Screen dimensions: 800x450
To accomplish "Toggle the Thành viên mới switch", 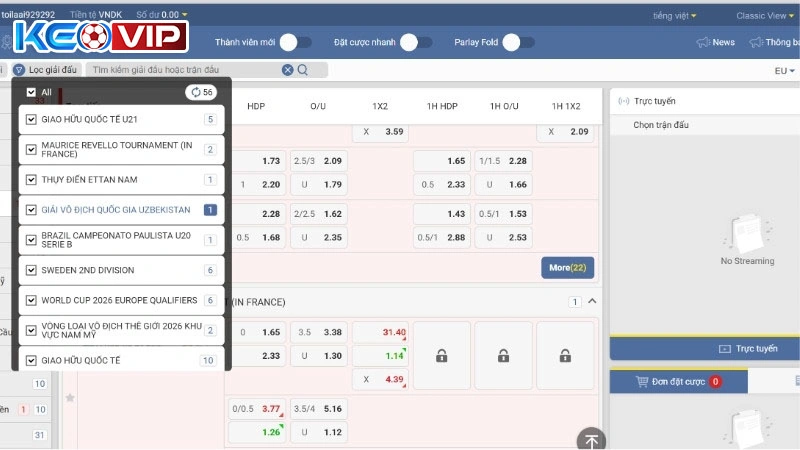I will click(294, 42).
